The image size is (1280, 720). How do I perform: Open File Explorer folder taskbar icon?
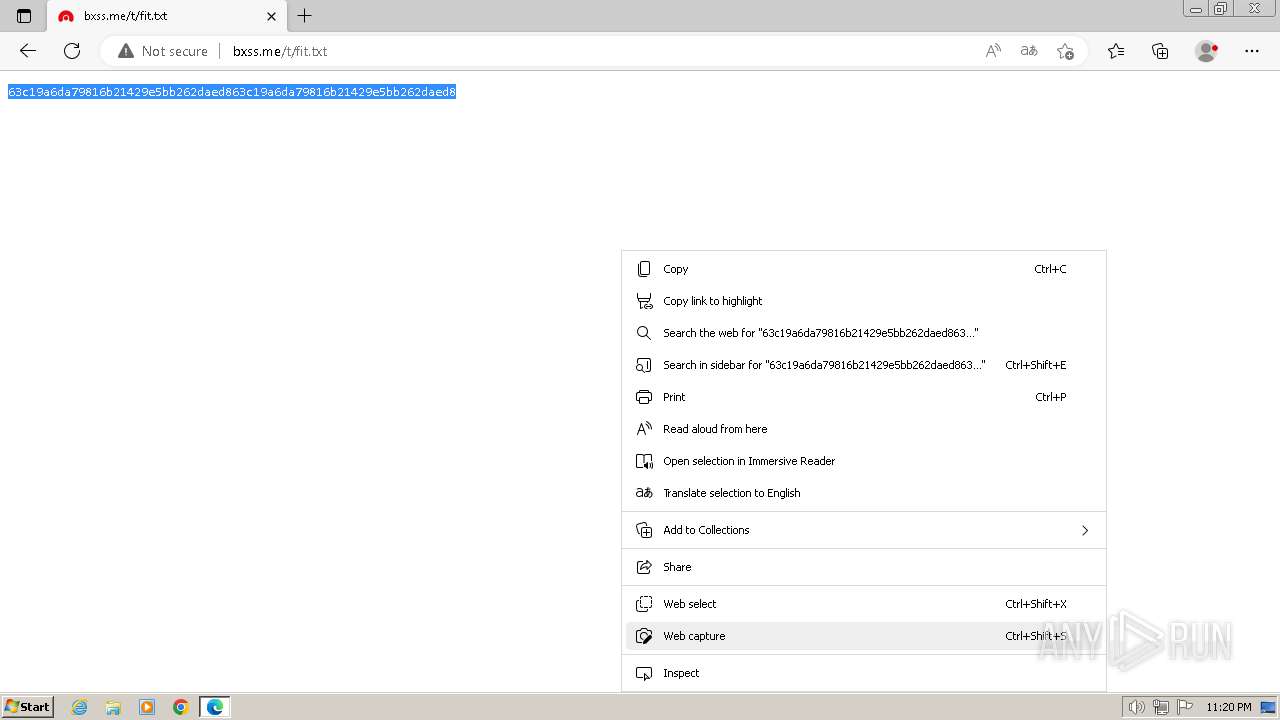(x=113, y=707)
